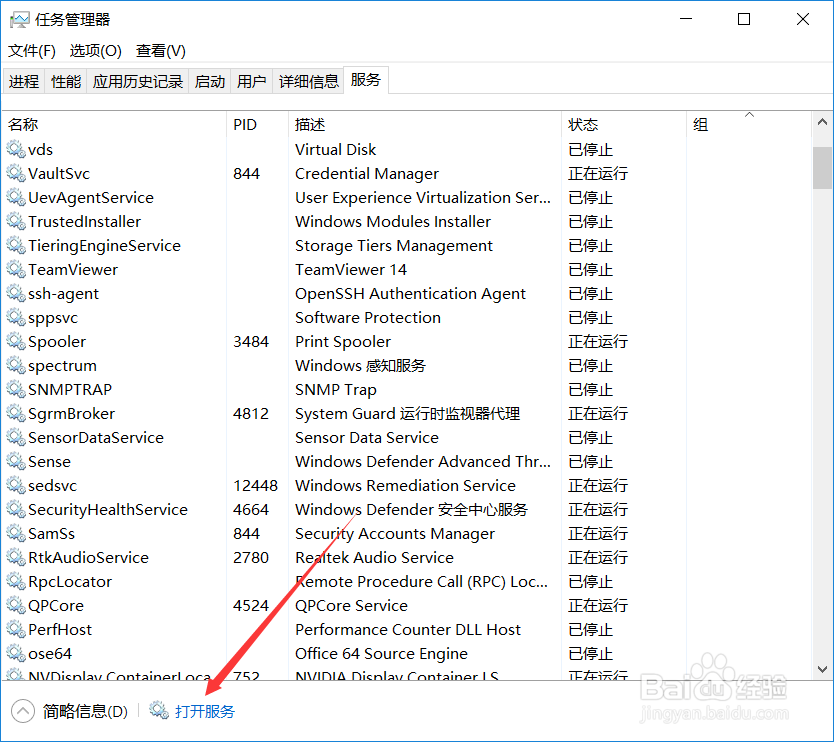Select PID 4664 for SecurityHealthService
The image size is (834, 742).
pos(251,510)
